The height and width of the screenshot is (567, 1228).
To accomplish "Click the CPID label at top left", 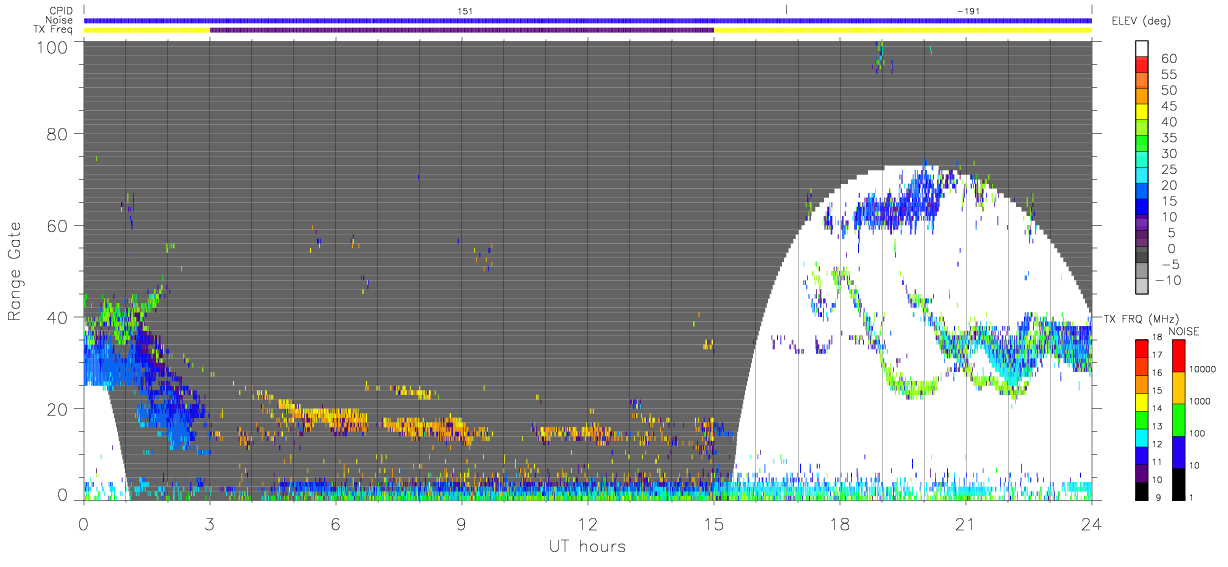I will [61, 9].
